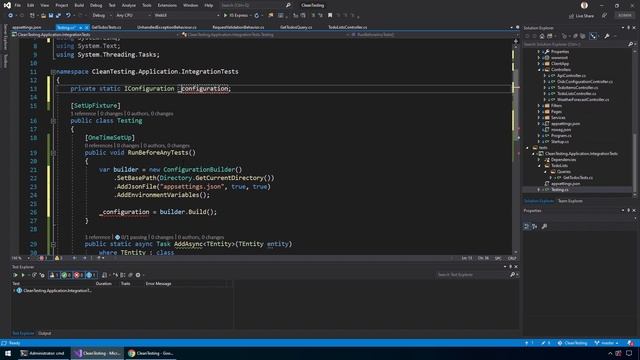
Task: Click the Undo toolbar icon
Action: 68,16
